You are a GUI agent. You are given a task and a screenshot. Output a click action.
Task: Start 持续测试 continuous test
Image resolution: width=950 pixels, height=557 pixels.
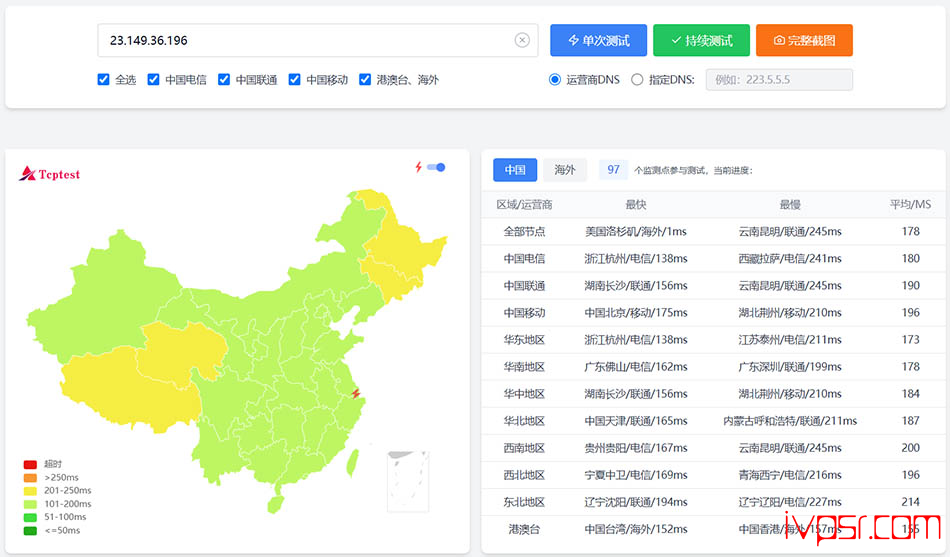coord(701,40)
